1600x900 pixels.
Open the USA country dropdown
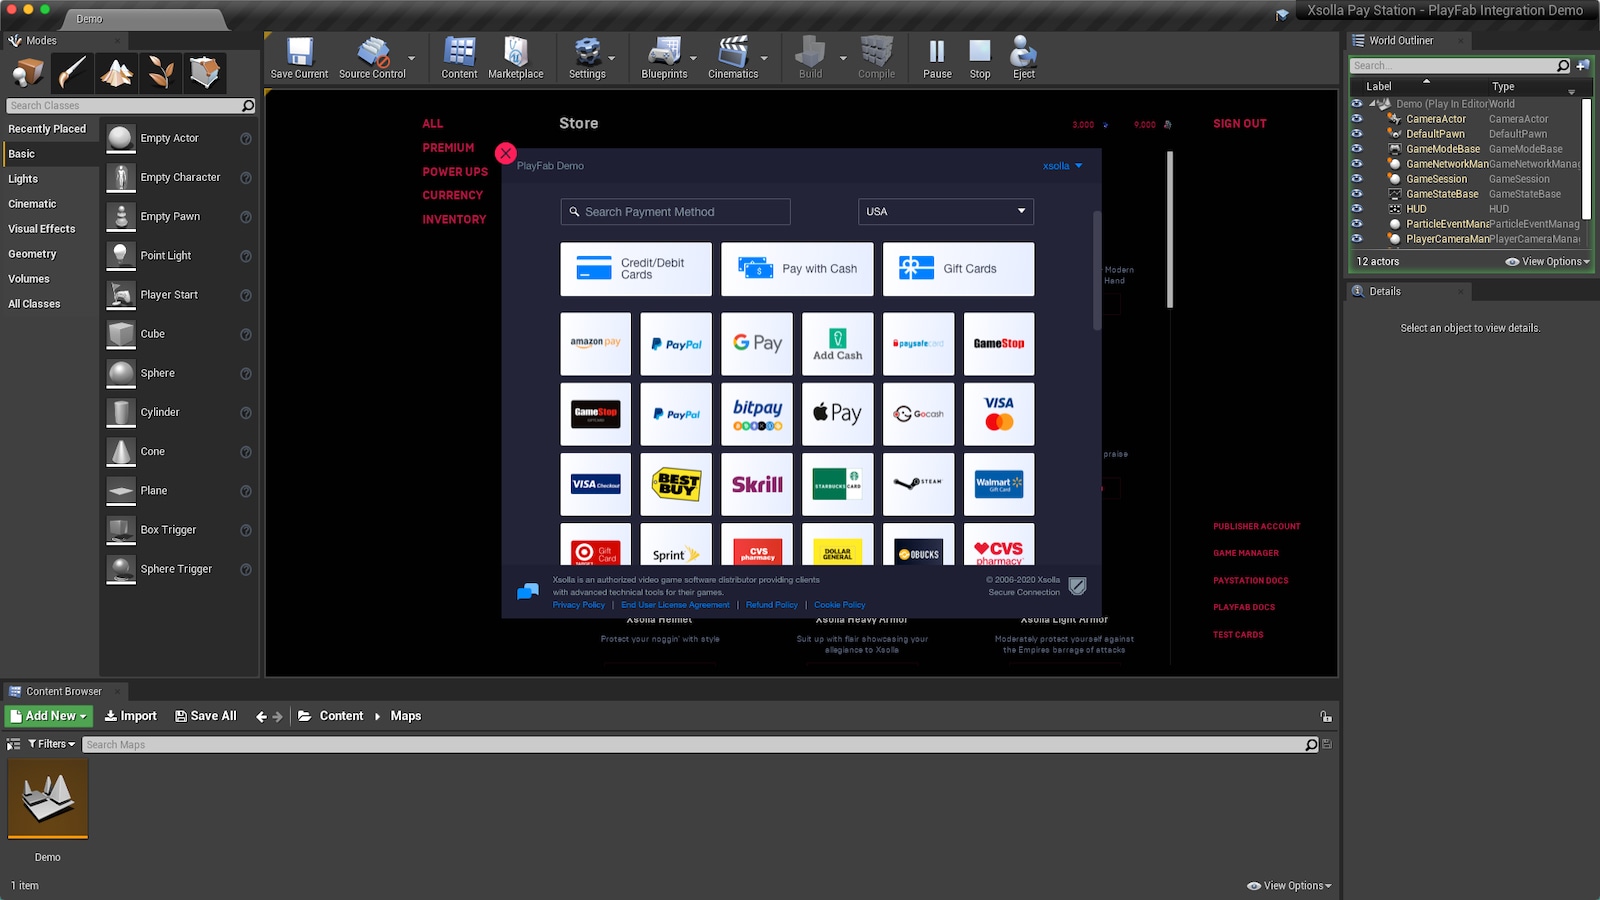click(x=945, y=212)
